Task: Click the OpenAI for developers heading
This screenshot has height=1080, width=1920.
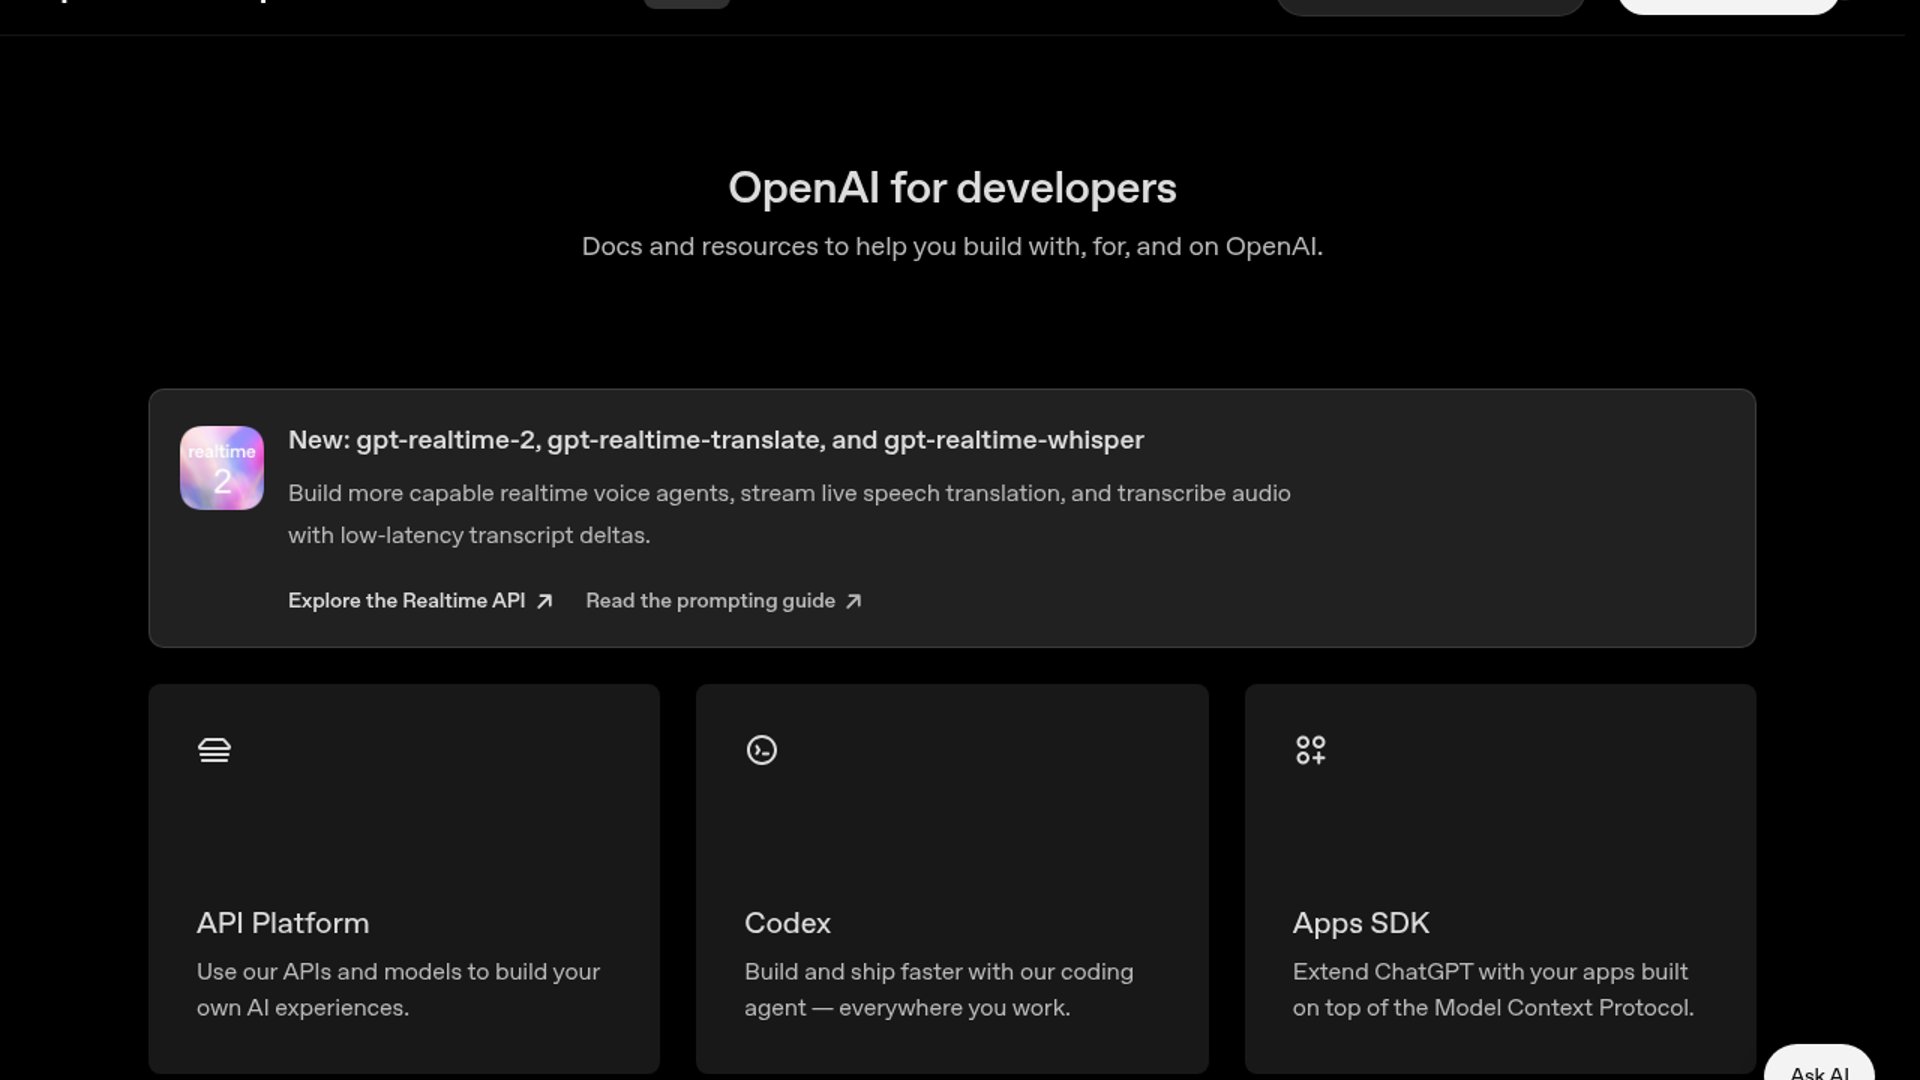Action: 952,188
